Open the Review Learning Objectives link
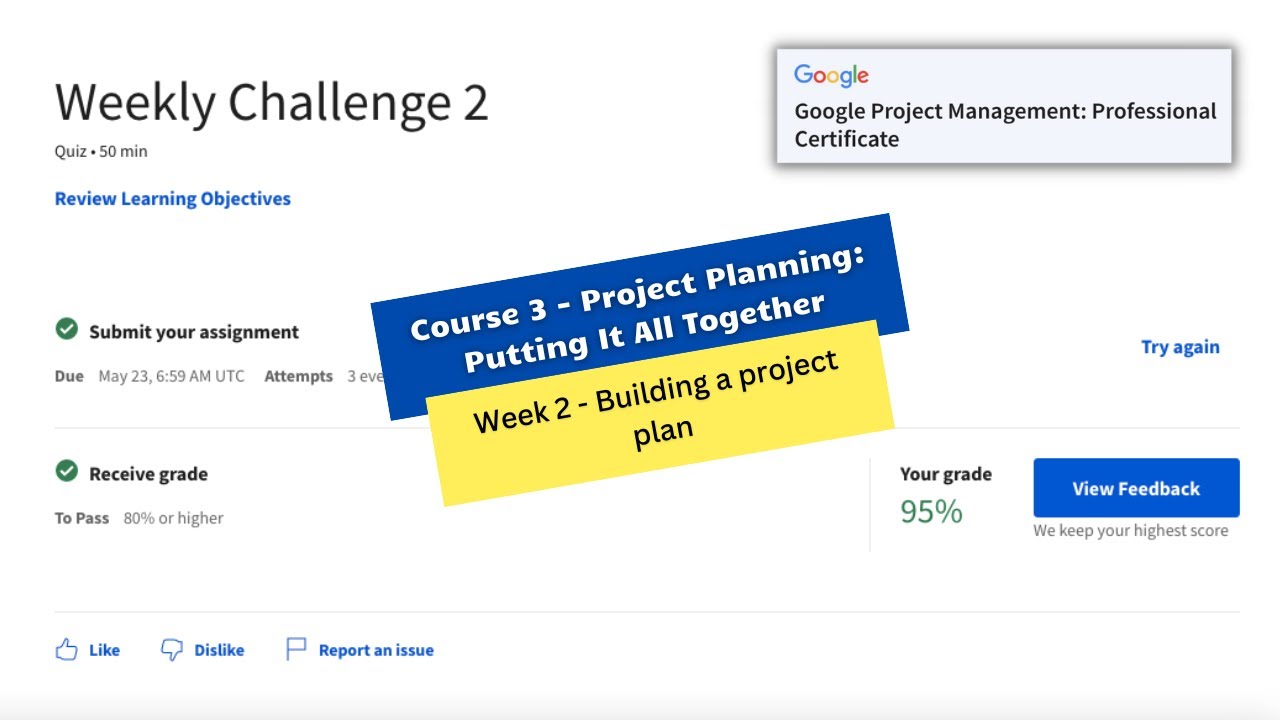 (x=172, y=199)
